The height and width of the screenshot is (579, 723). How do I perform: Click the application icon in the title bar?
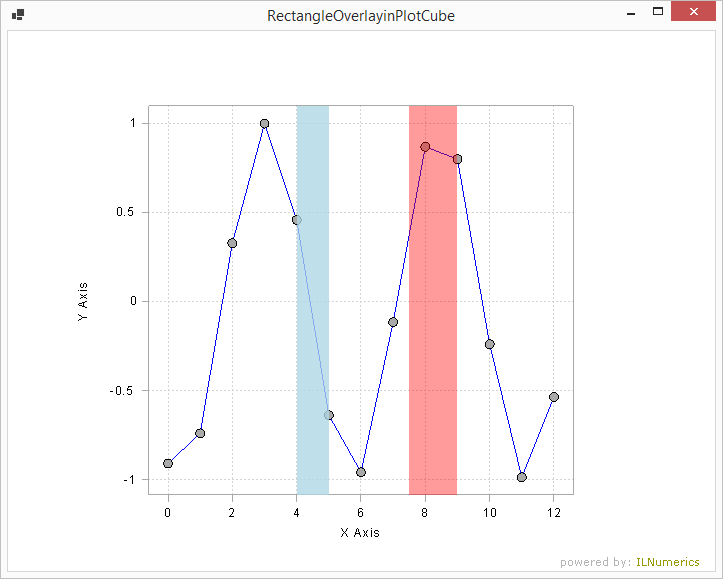18,15
